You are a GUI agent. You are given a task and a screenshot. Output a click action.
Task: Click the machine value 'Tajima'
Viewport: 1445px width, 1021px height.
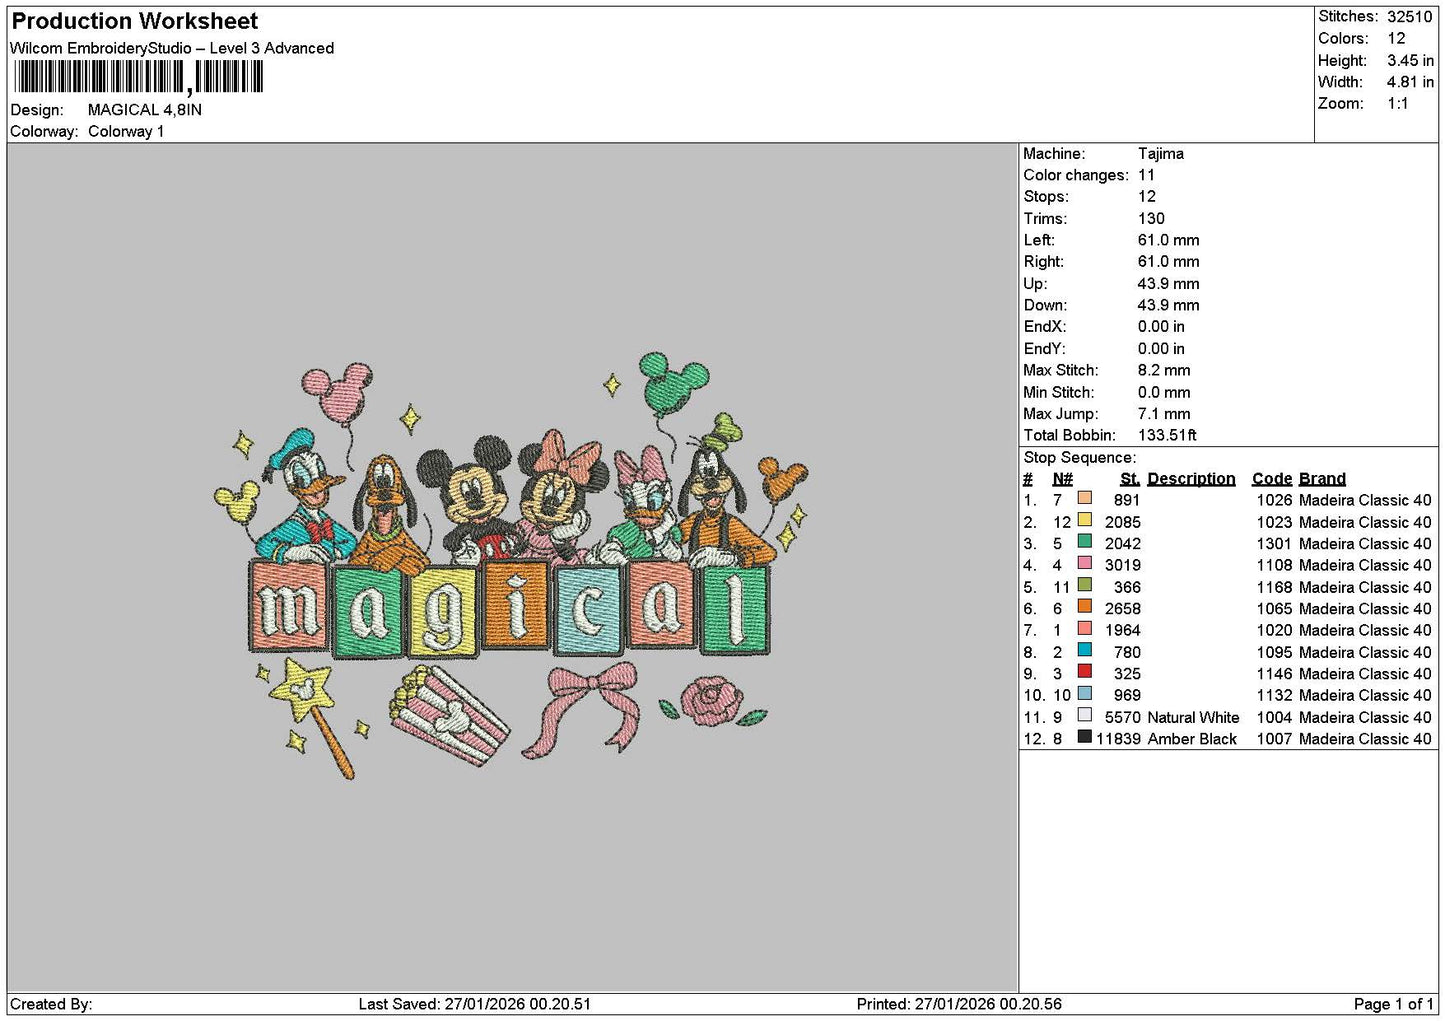pyautogui.click(x=1161, y=154)
